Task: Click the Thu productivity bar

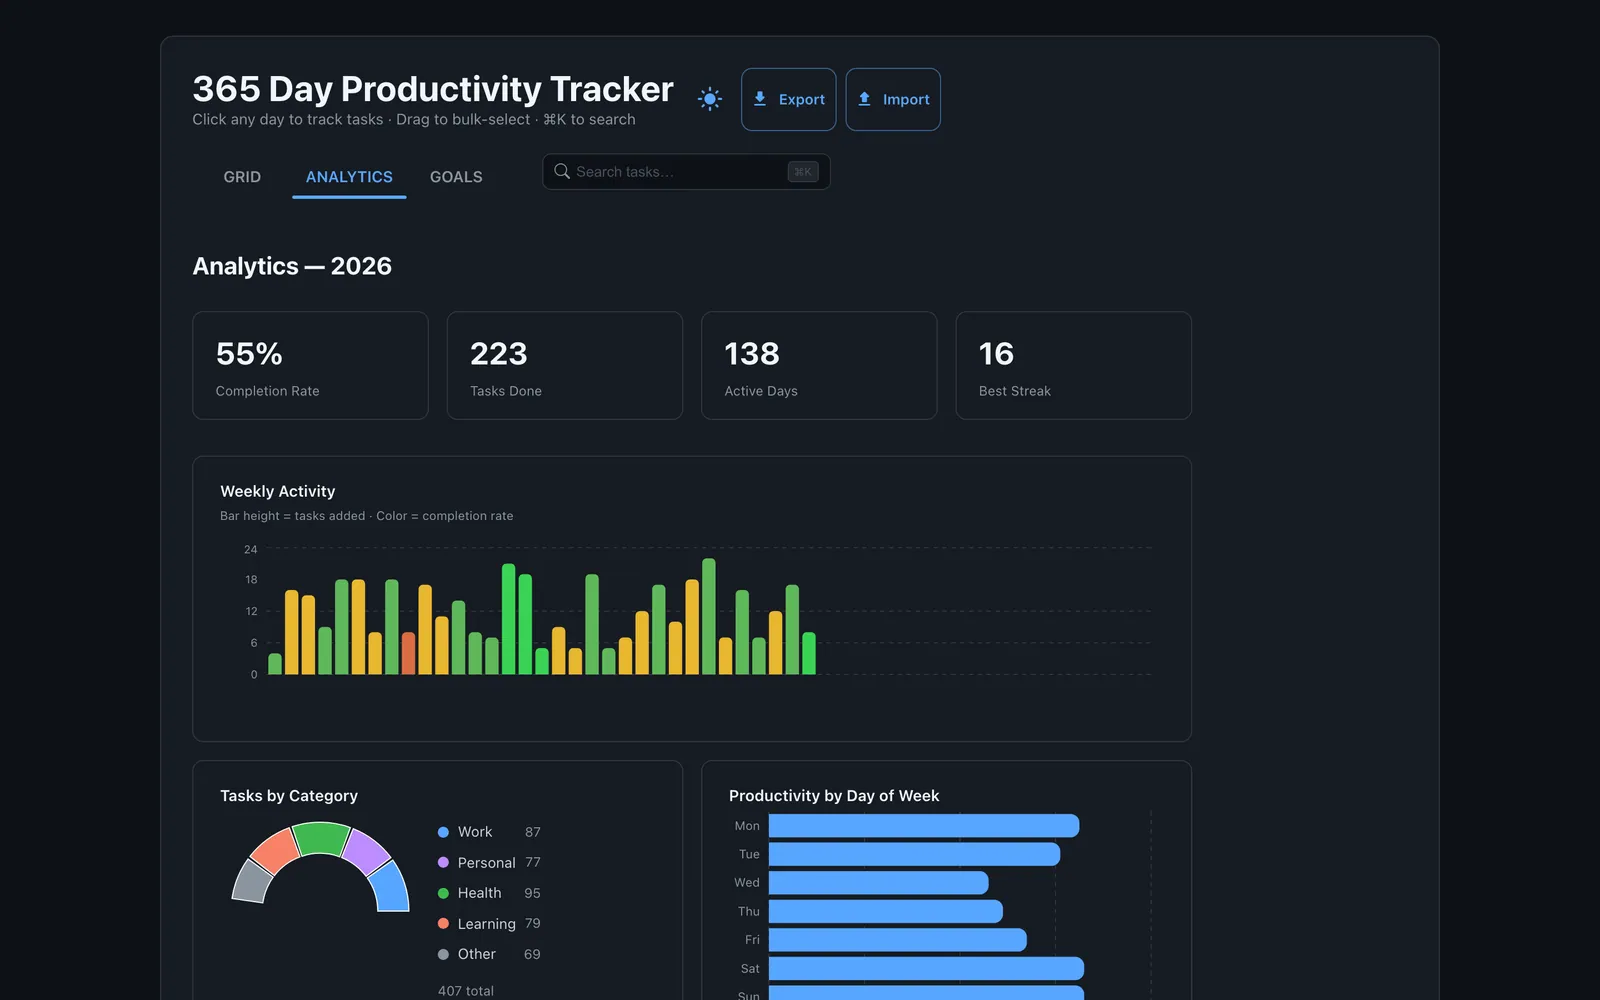Action: tap(885, 911)
